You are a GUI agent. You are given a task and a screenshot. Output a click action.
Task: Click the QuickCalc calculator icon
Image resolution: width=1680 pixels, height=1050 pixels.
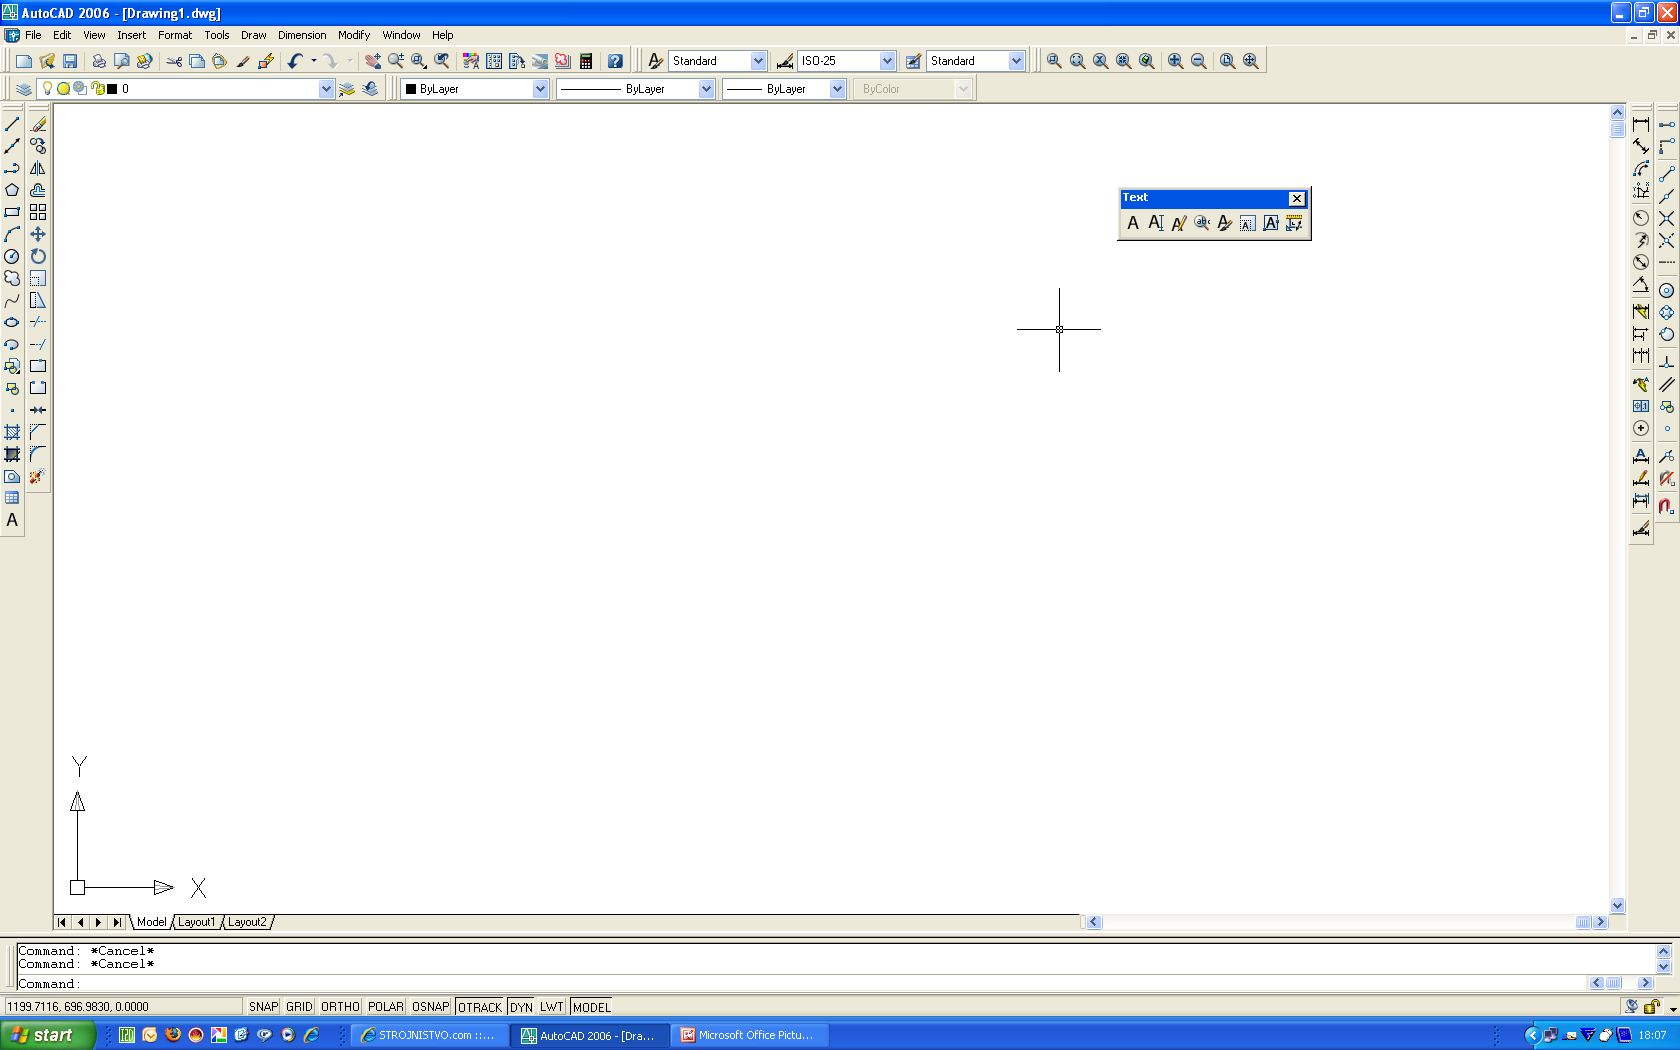pos(586,61)
